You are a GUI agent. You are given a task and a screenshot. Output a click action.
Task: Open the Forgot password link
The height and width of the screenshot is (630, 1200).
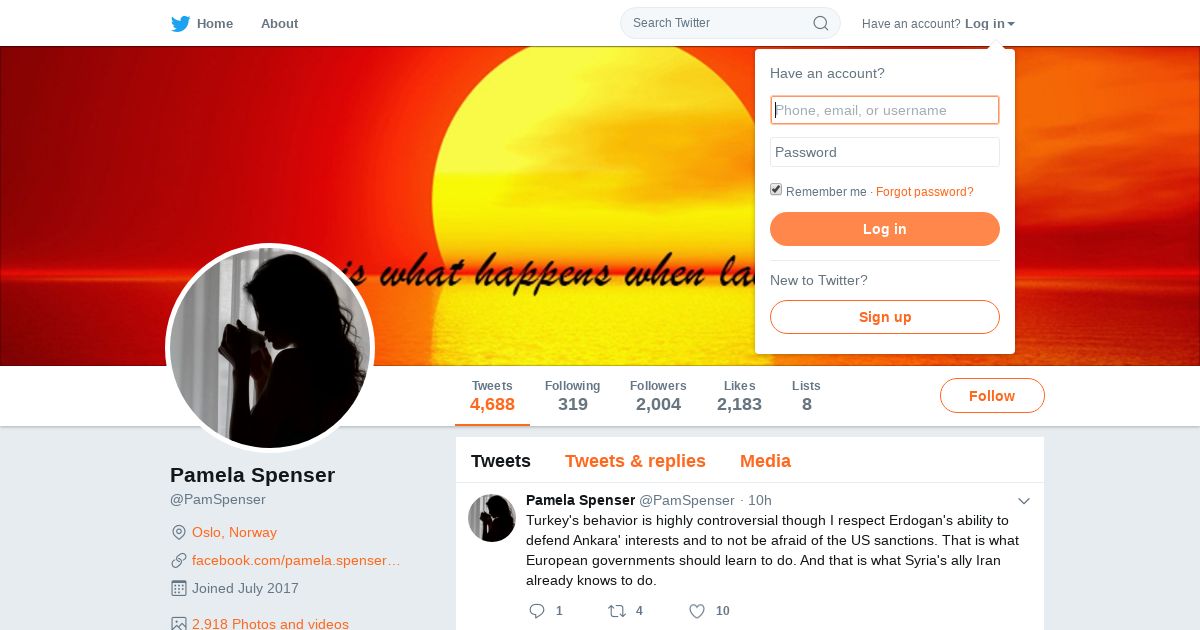(924, 192)
